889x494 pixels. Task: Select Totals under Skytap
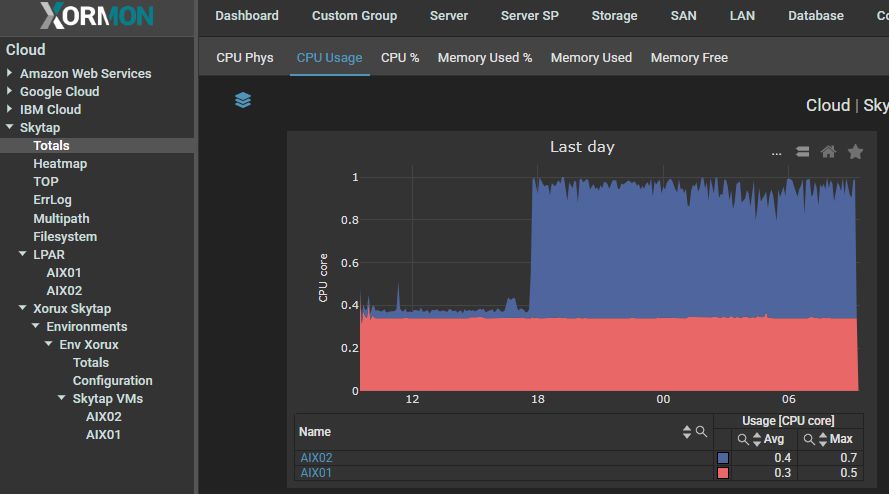pos(51,146)
